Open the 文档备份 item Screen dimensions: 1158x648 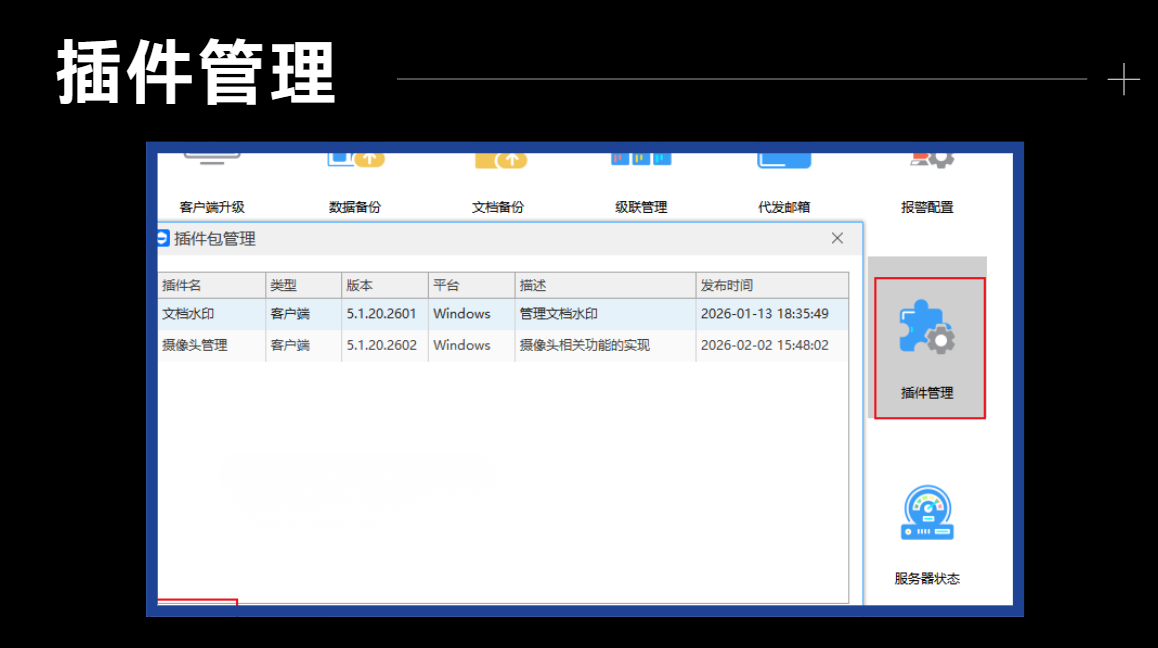click(x=499, y=183)
